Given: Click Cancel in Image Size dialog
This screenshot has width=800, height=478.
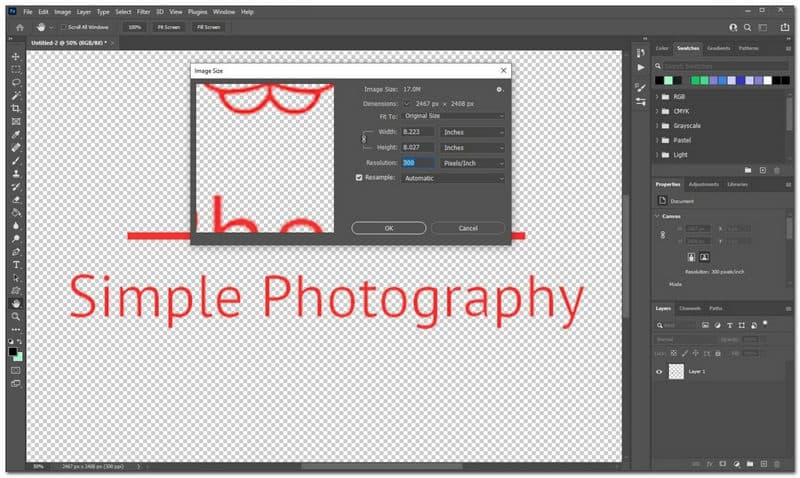Looking at the screenshot, I should pyautogui.click(x=468, y=228).
